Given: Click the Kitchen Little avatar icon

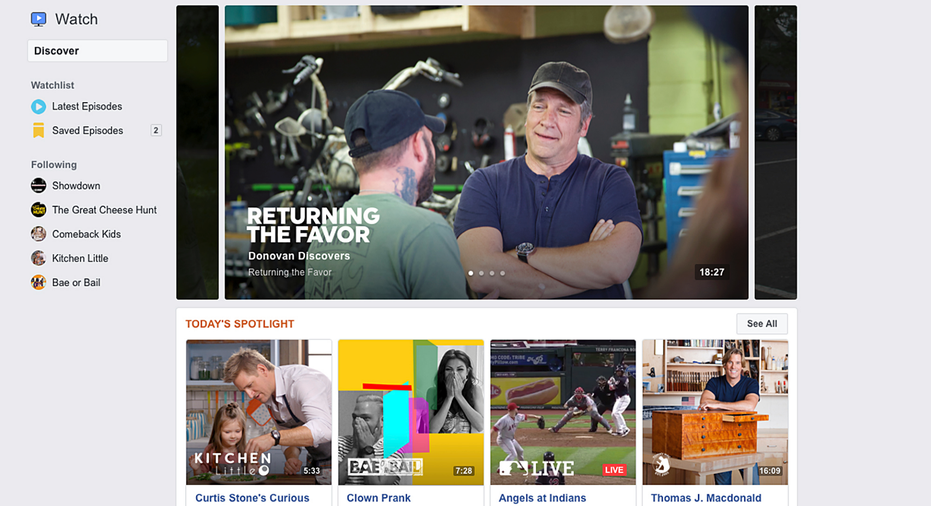Looking at the screenshot, I should pyautogui.click(x=39, y=258).
